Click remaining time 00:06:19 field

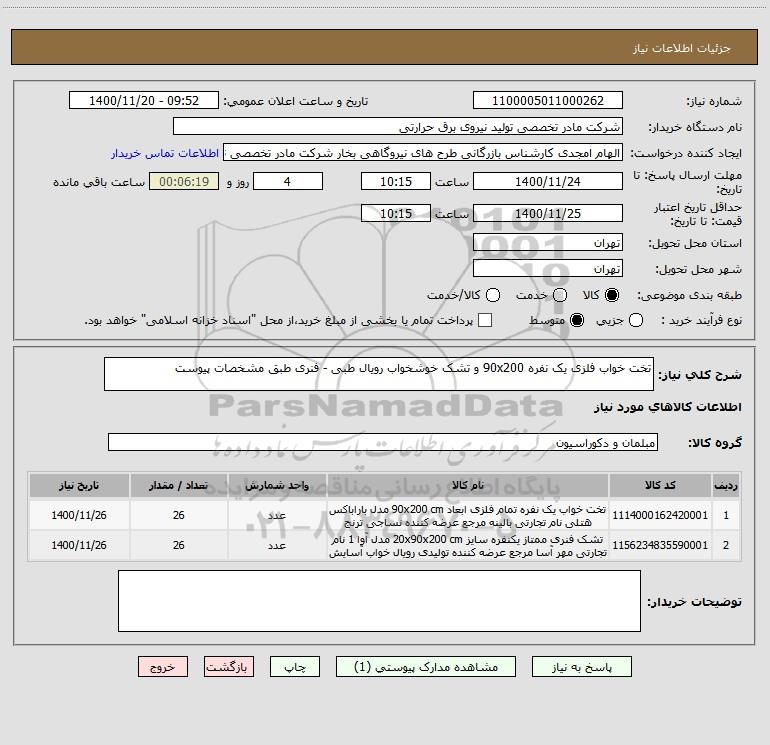tap(184, 181)
